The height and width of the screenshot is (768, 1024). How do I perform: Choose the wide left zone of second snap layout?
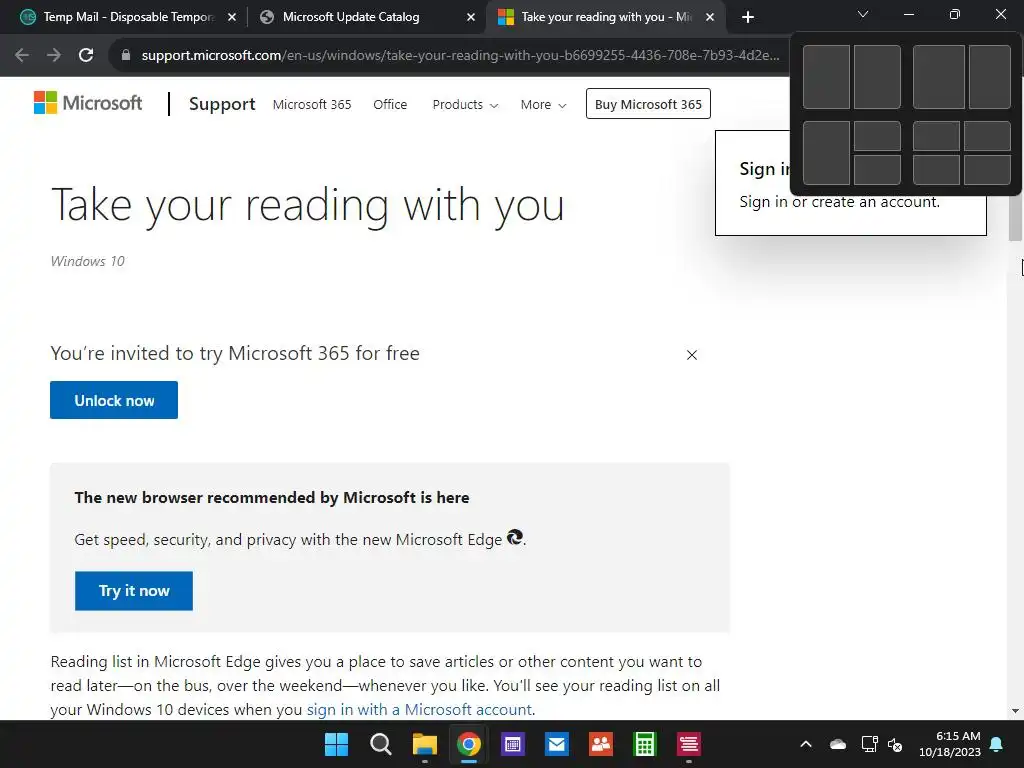coord(938,77)
